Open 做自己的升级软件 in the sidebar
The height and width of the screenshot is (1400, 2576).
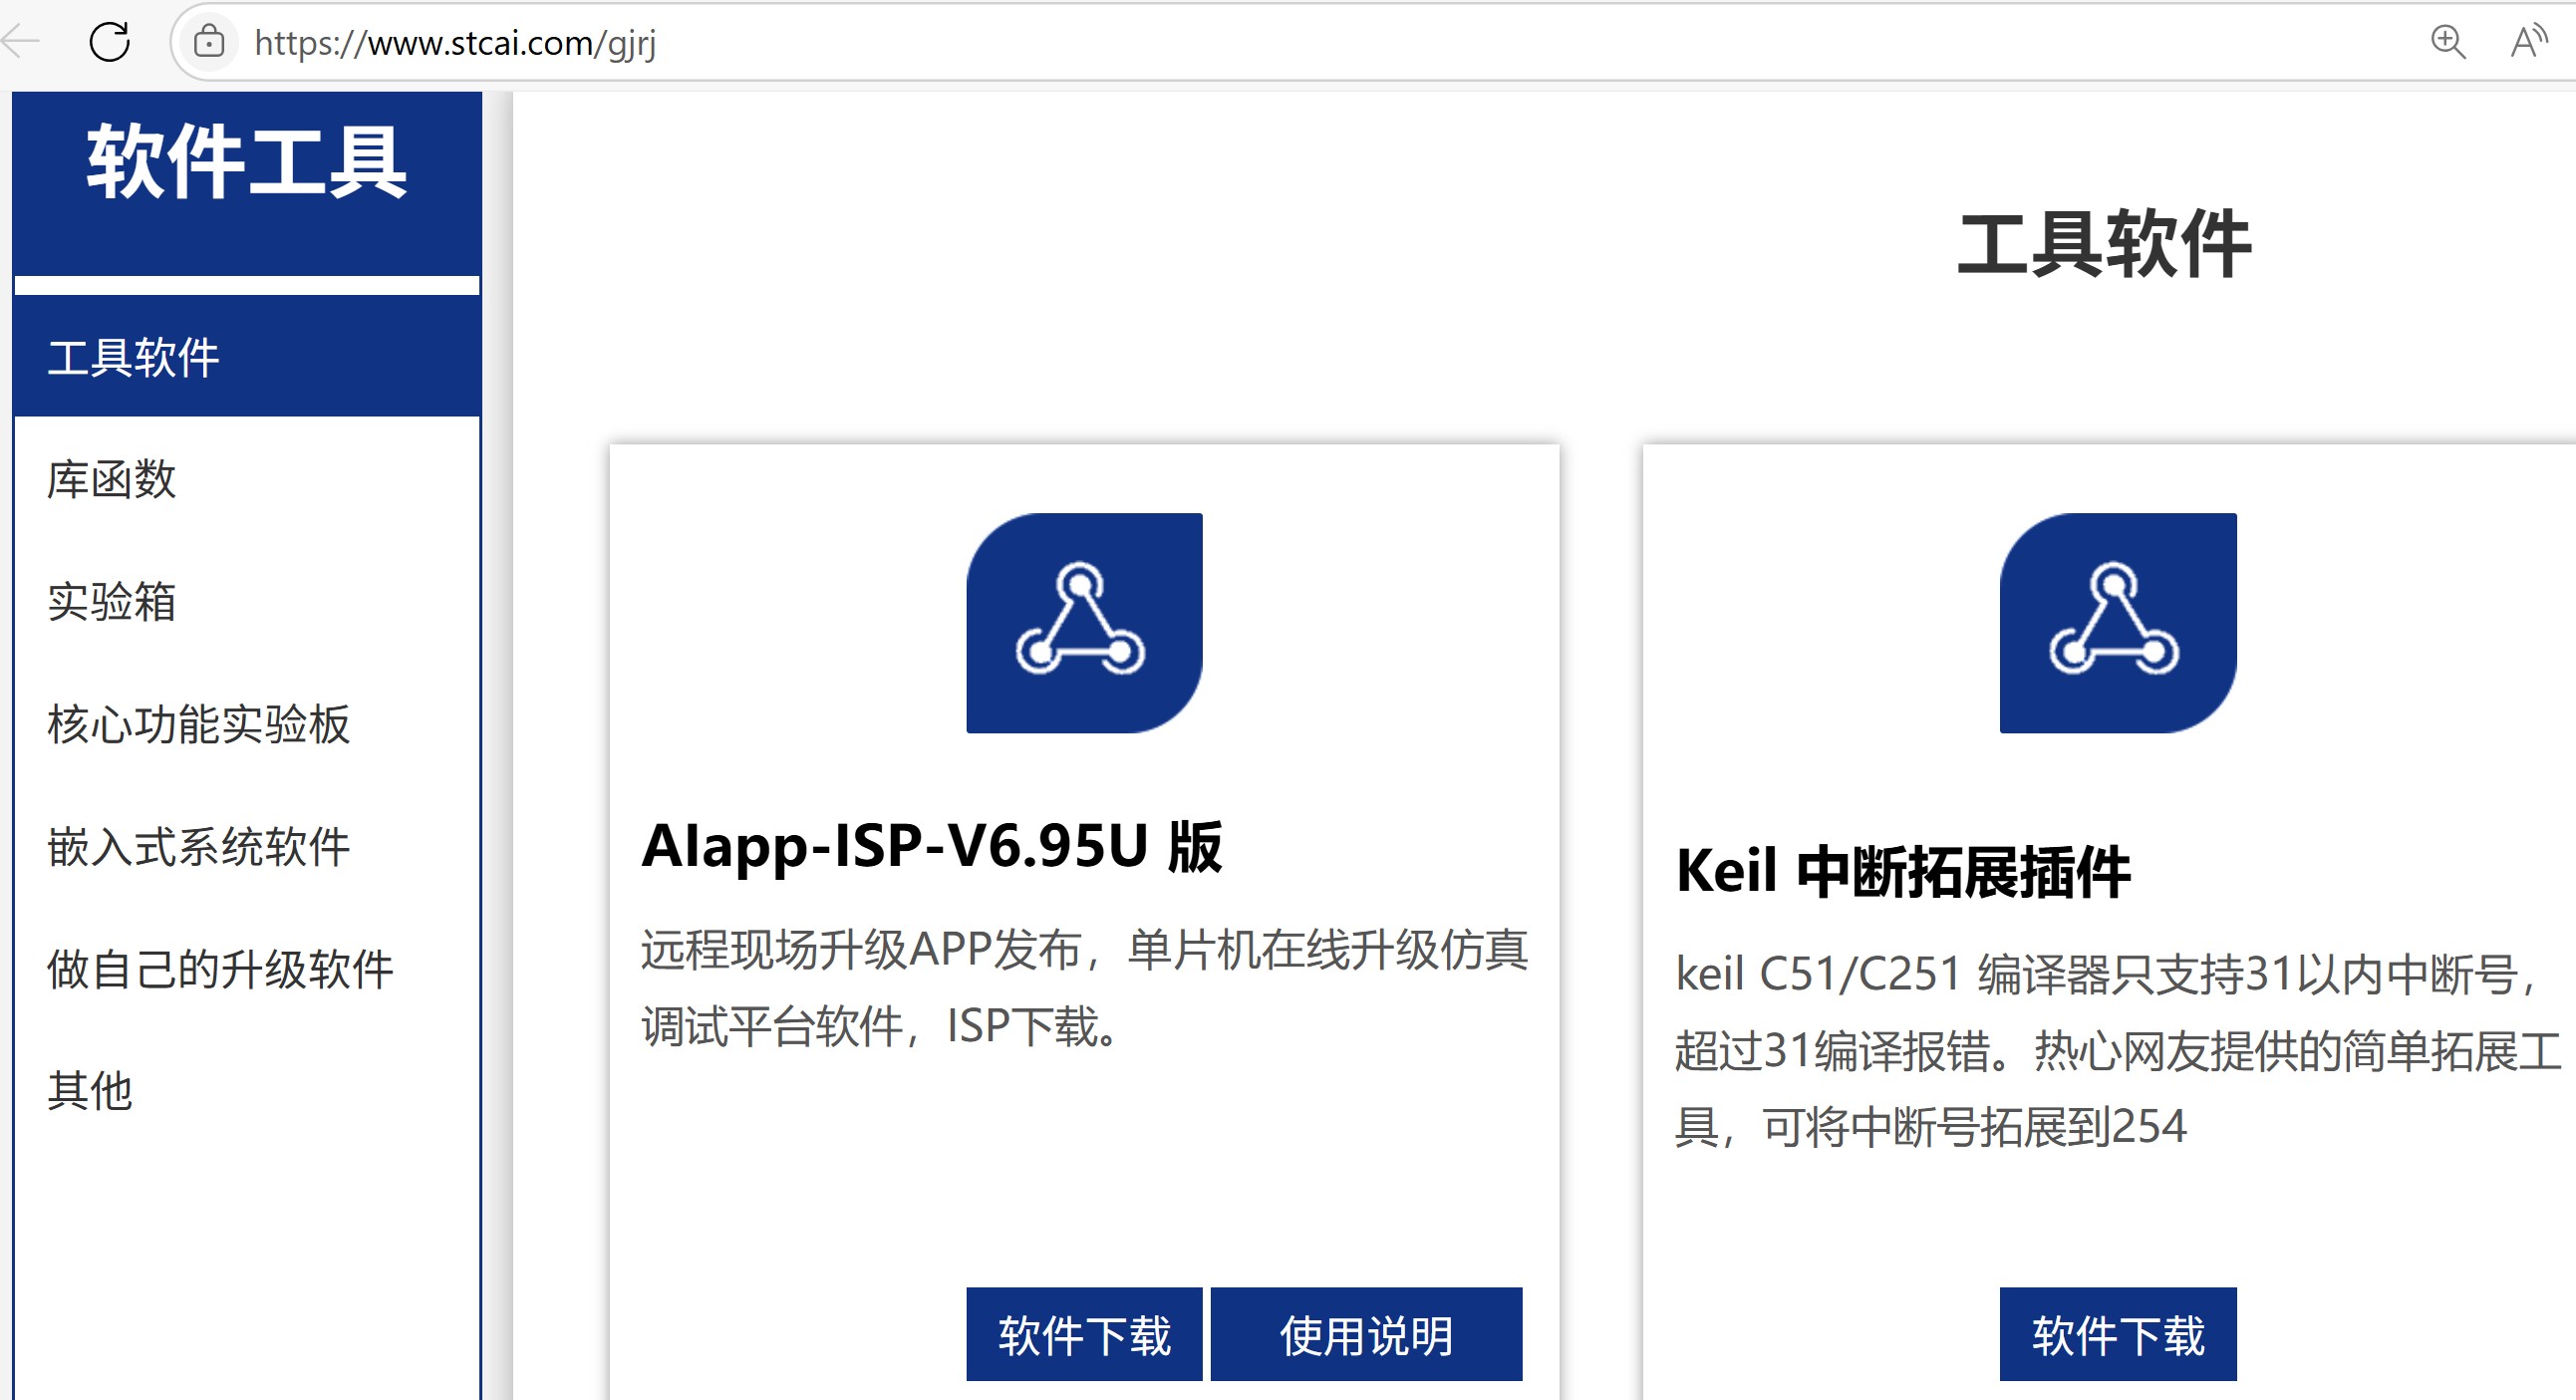[247, 969]
